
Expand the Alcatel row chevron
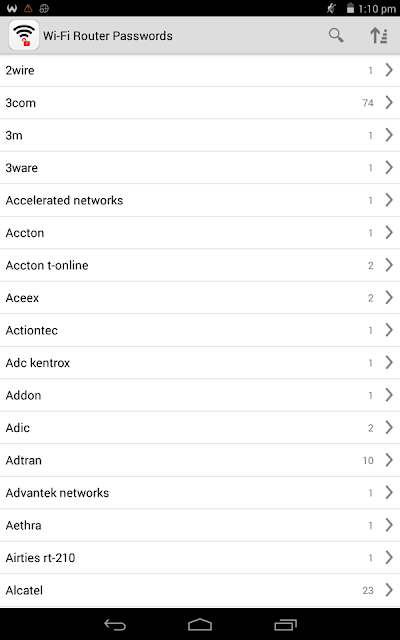389,590
